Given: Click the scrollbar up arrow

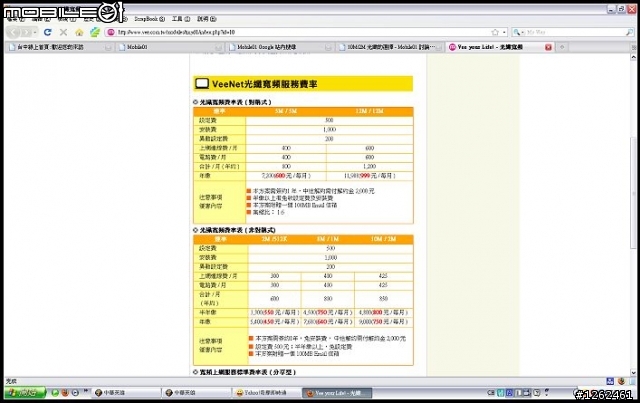Looking at the screenshot, I should point(633,58).
